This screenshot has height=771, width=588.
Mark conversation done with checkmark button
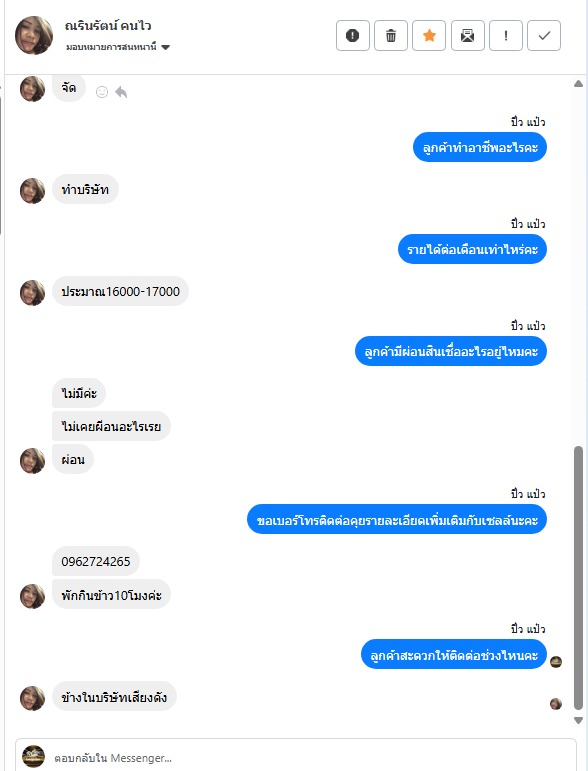point(544,35)
